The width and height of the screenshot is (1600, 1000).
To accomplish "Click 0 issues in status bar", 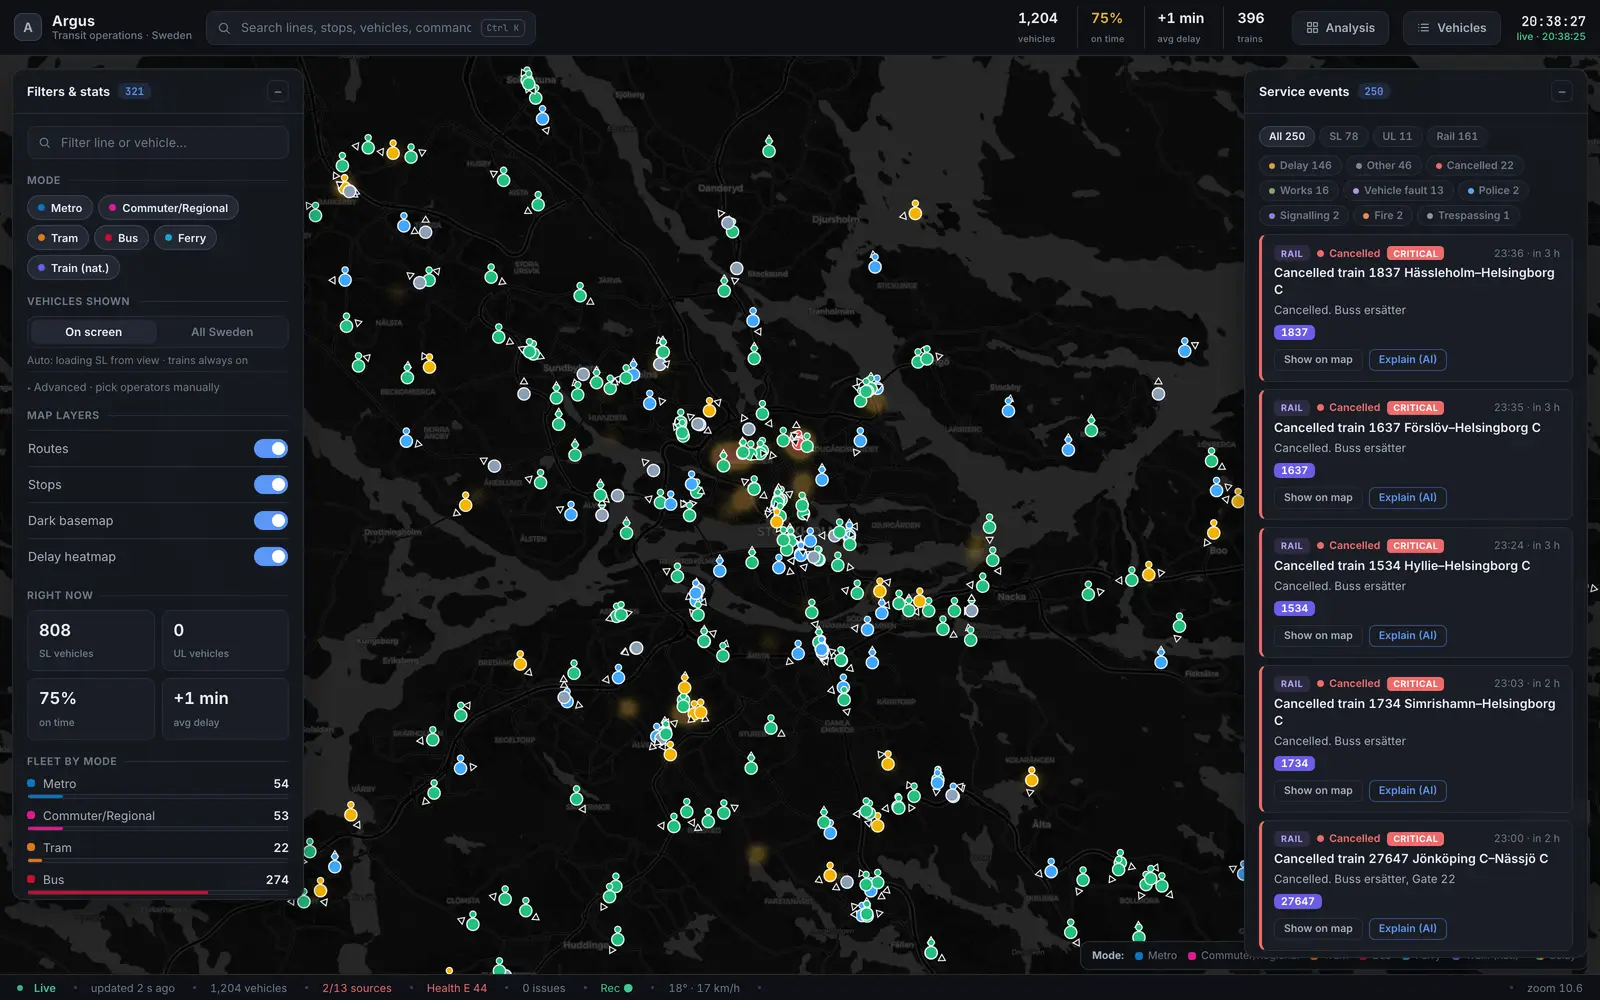I will (x=544, y=988).
